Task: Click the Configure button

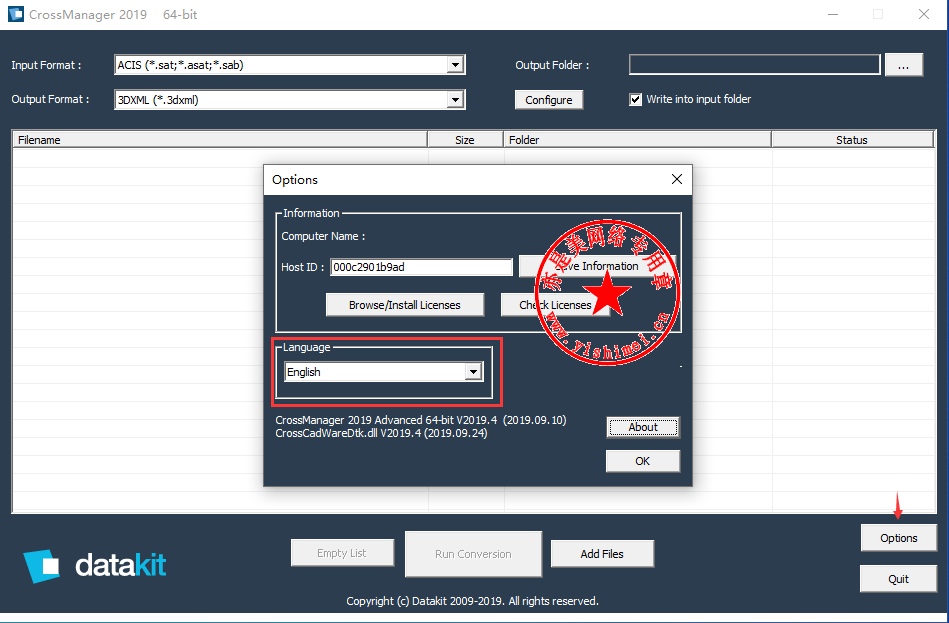Action: (548, 100)
